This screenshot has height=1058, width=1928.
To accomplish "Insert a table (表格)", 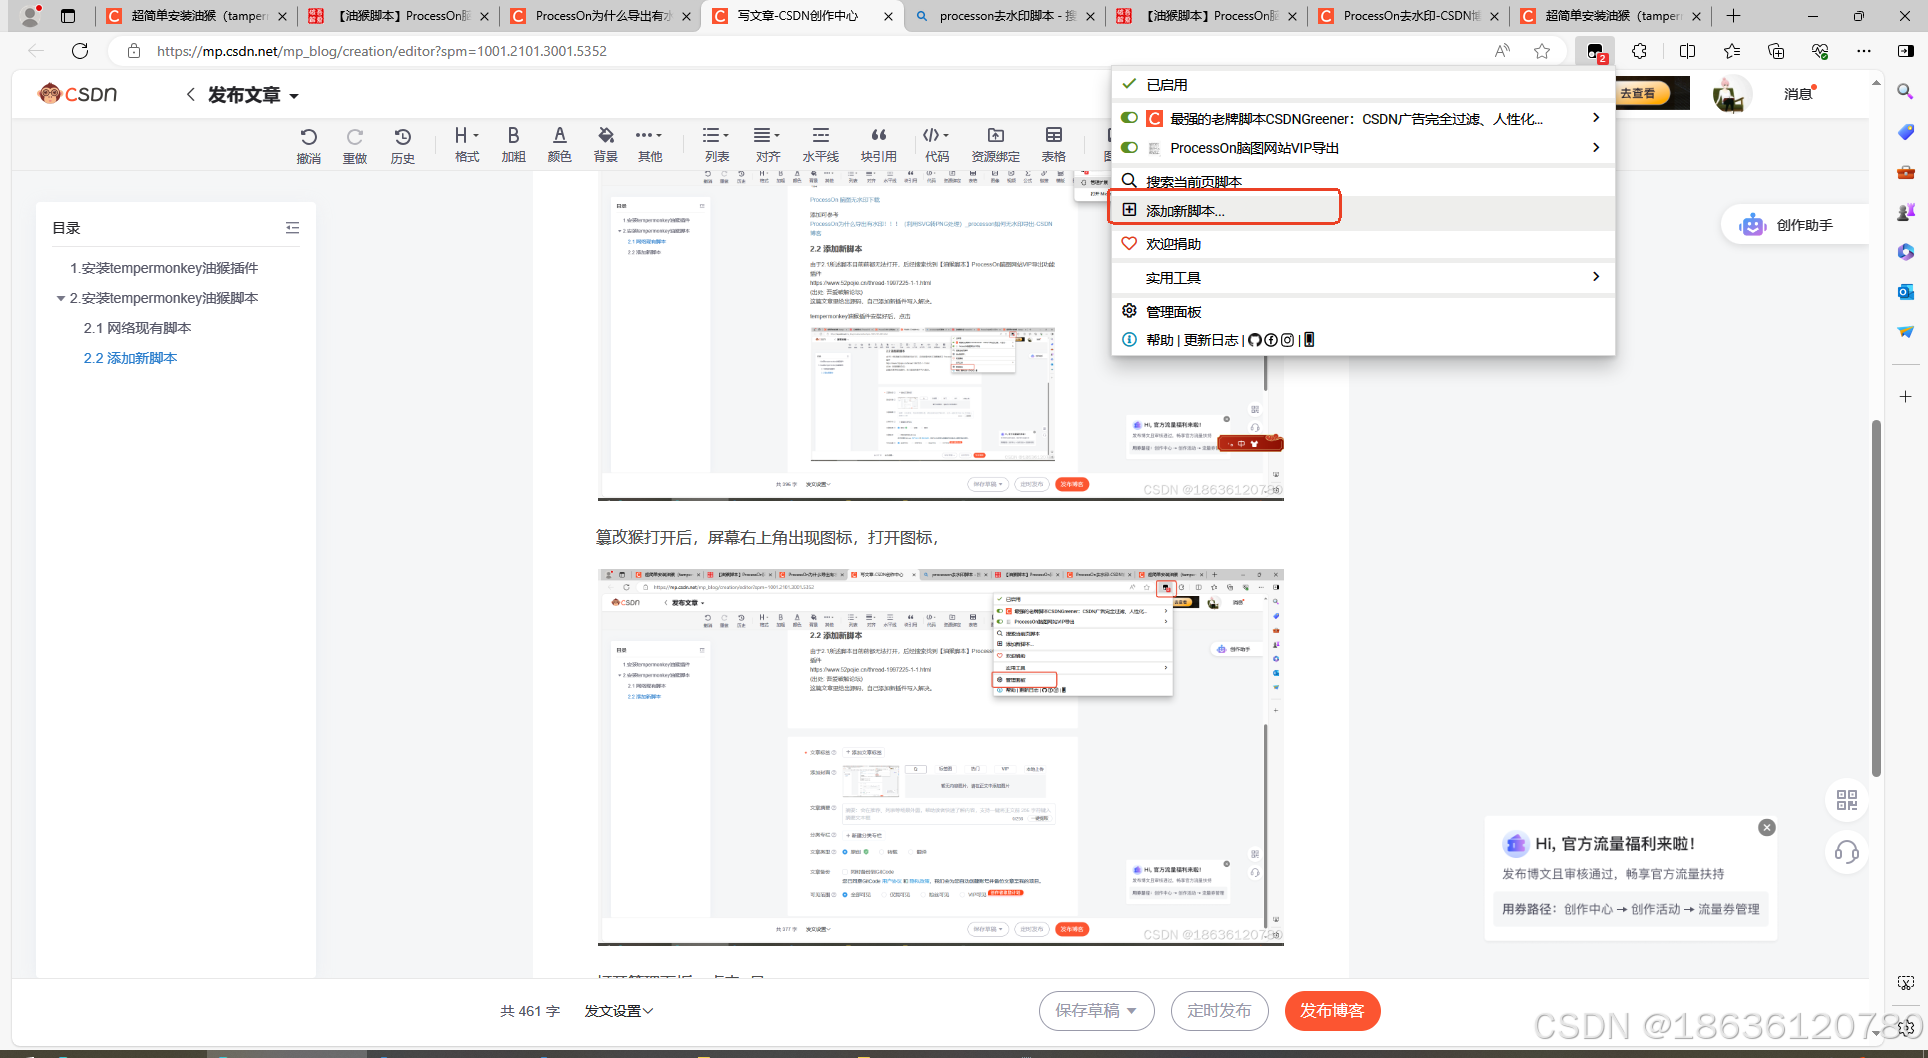I will [1053, 144].
